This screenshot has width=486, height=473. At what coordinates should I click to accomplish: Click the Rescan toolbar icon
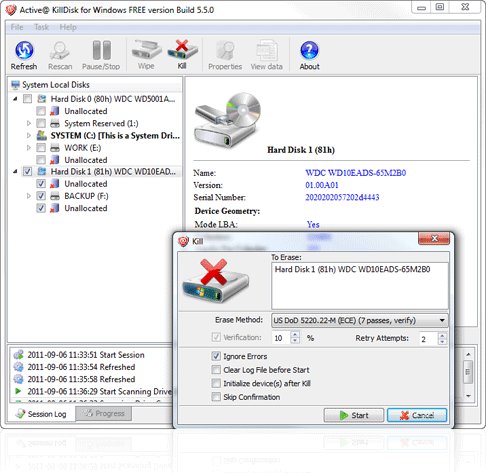[60, 51]
